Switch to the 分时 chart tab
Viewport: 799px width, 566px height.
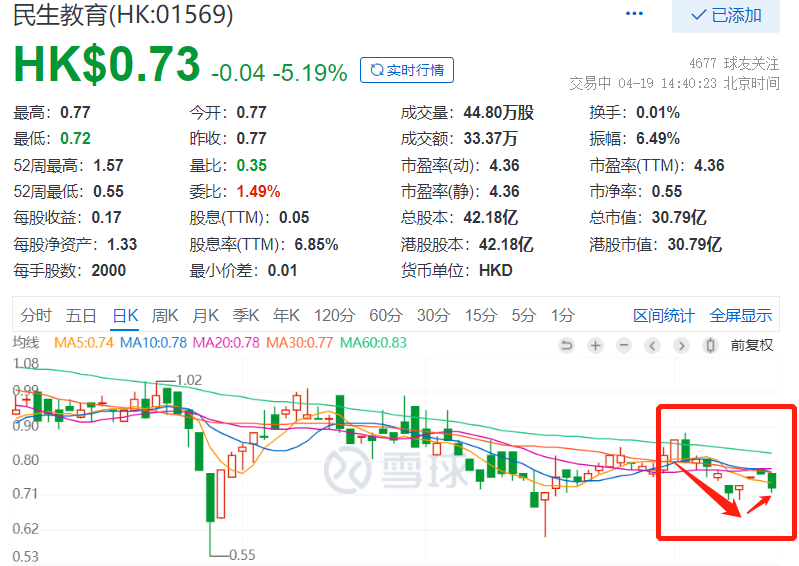(x=35, y=316)
